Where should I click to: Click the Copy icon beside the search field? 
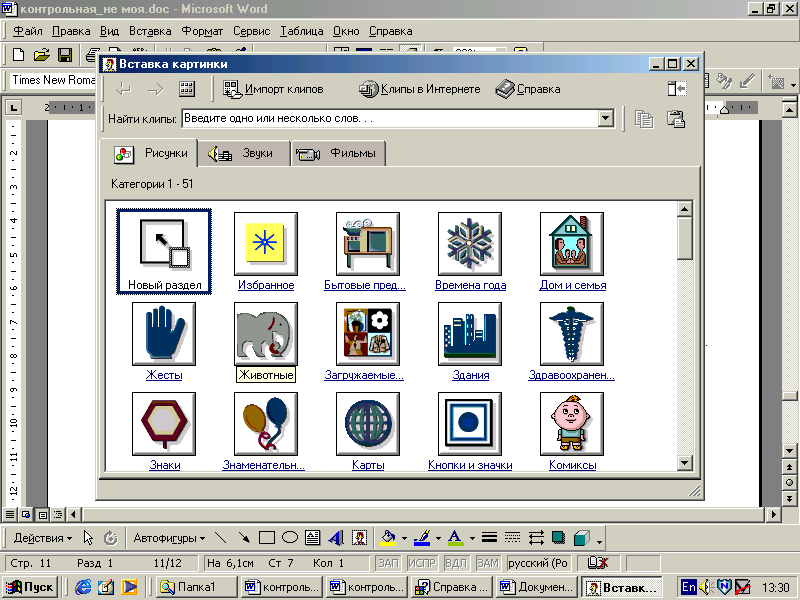(644, 119)
